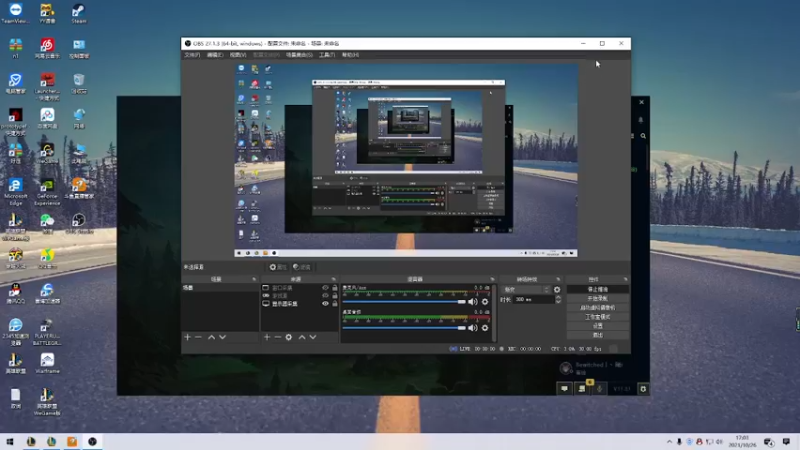Open the Help (H) menu in OBS
Viewport: 800px width, 450px height.
(350, 55)
